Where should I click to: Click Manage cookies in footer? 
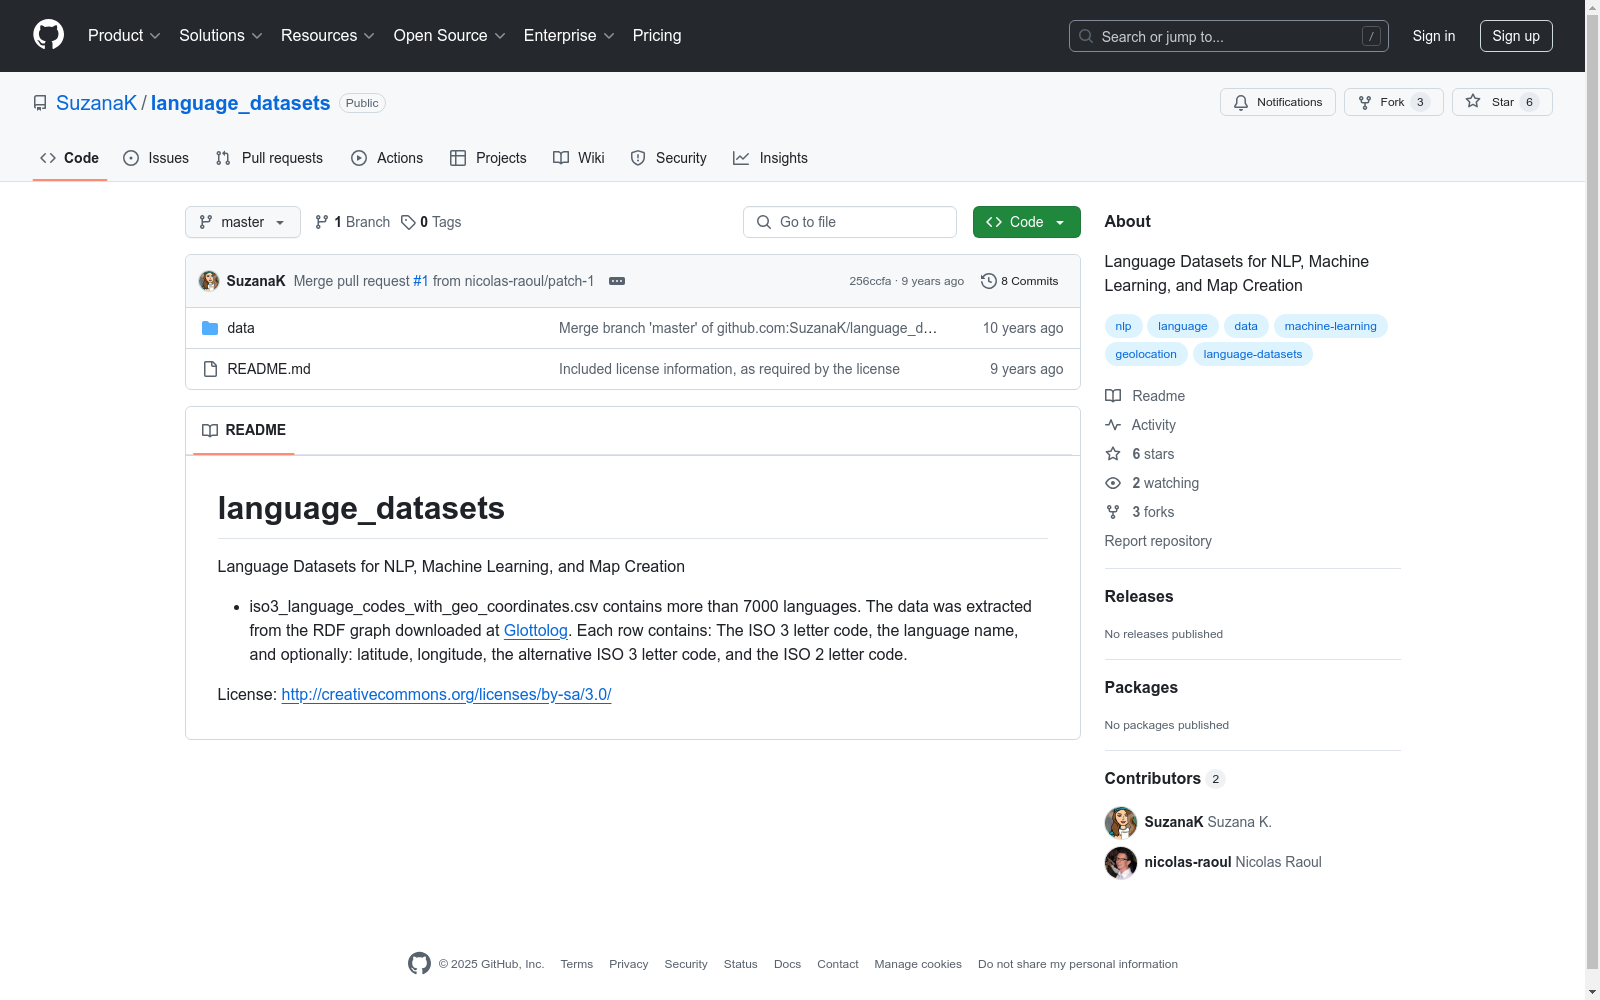(x=918, y=964)
